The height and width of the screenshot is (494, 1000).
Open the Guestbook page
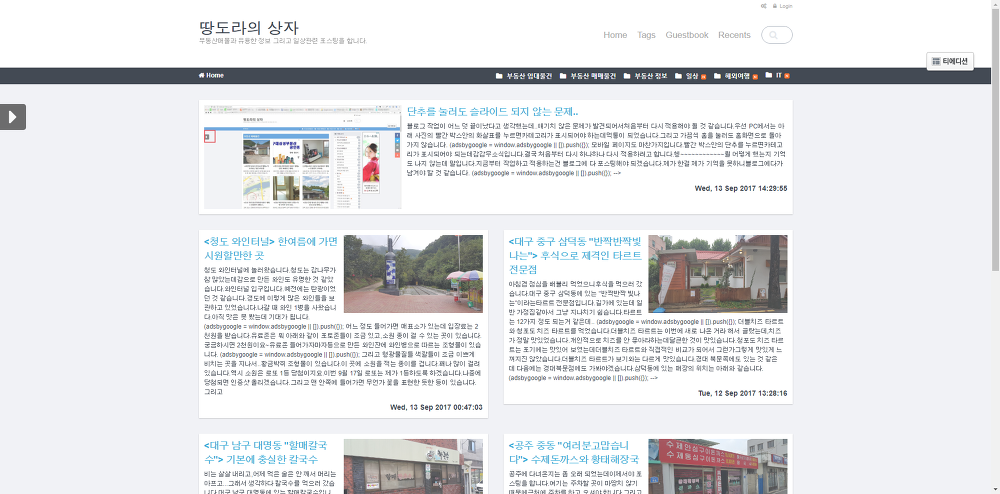coord(687,35)
